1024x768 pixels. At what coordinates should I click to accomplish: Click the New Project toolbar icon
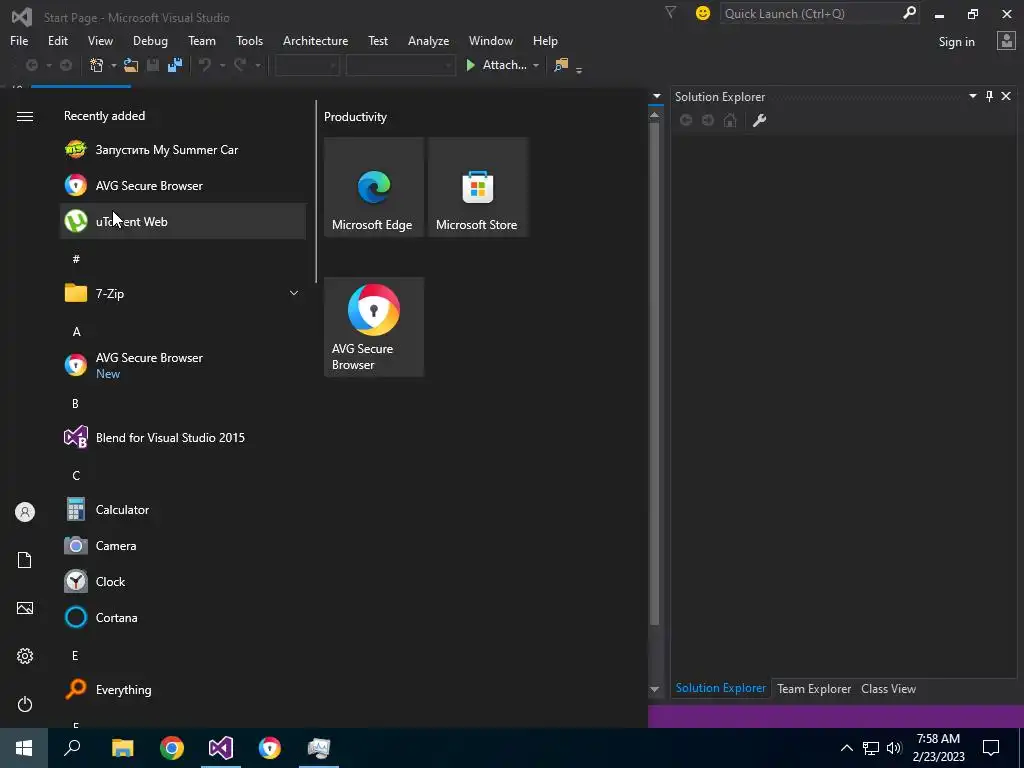pos(97,65)
